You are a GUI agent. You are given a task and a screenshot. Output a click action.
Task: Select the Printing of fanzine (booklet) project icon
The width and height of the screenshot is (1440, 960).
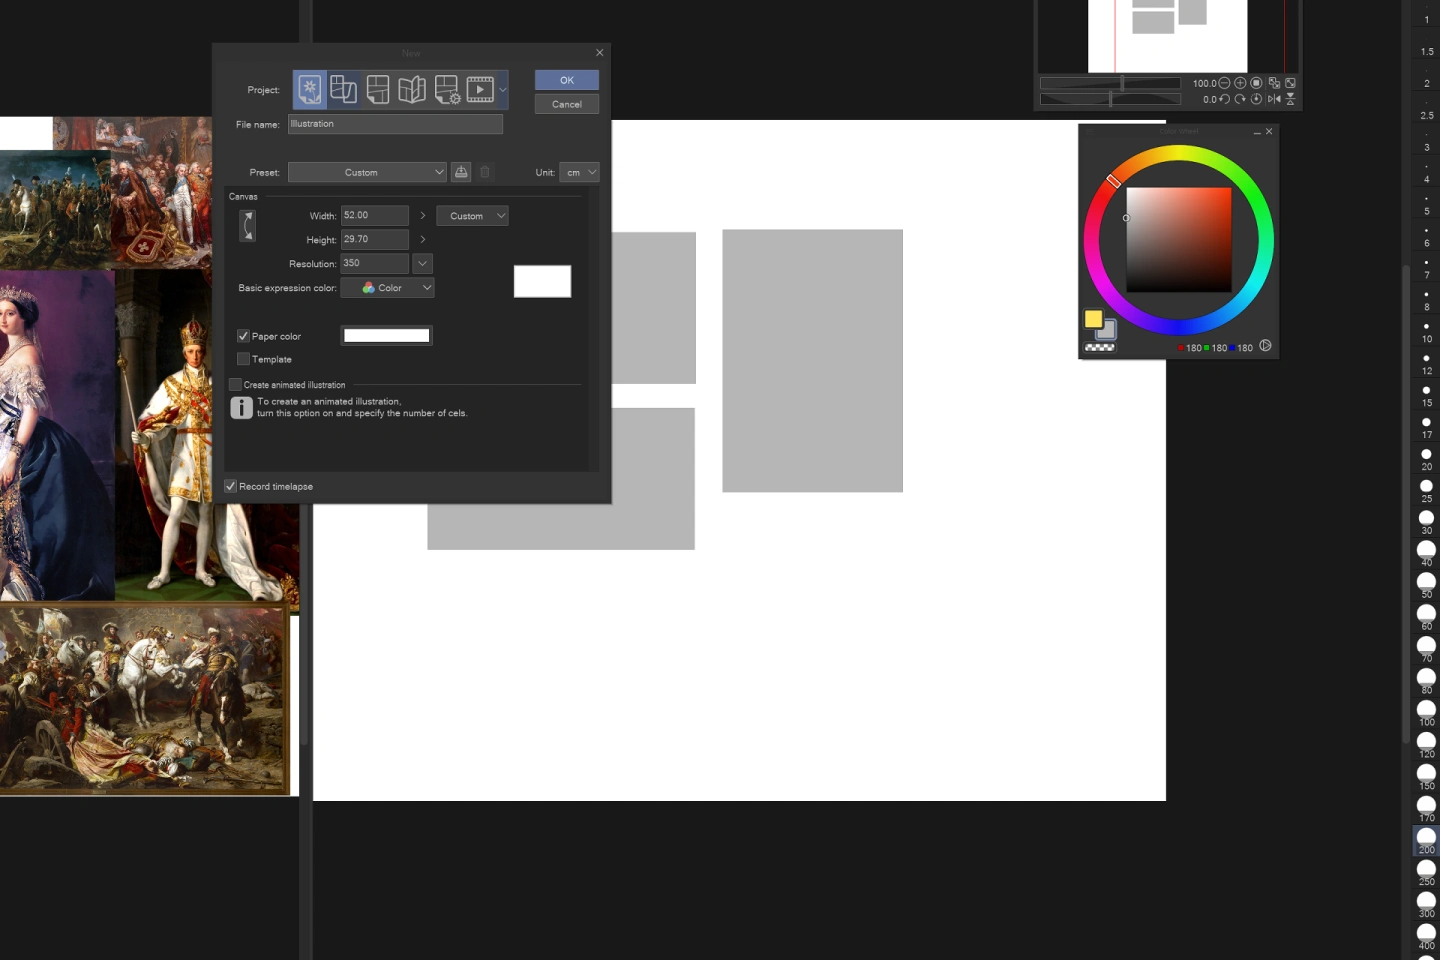click(412, 89)
